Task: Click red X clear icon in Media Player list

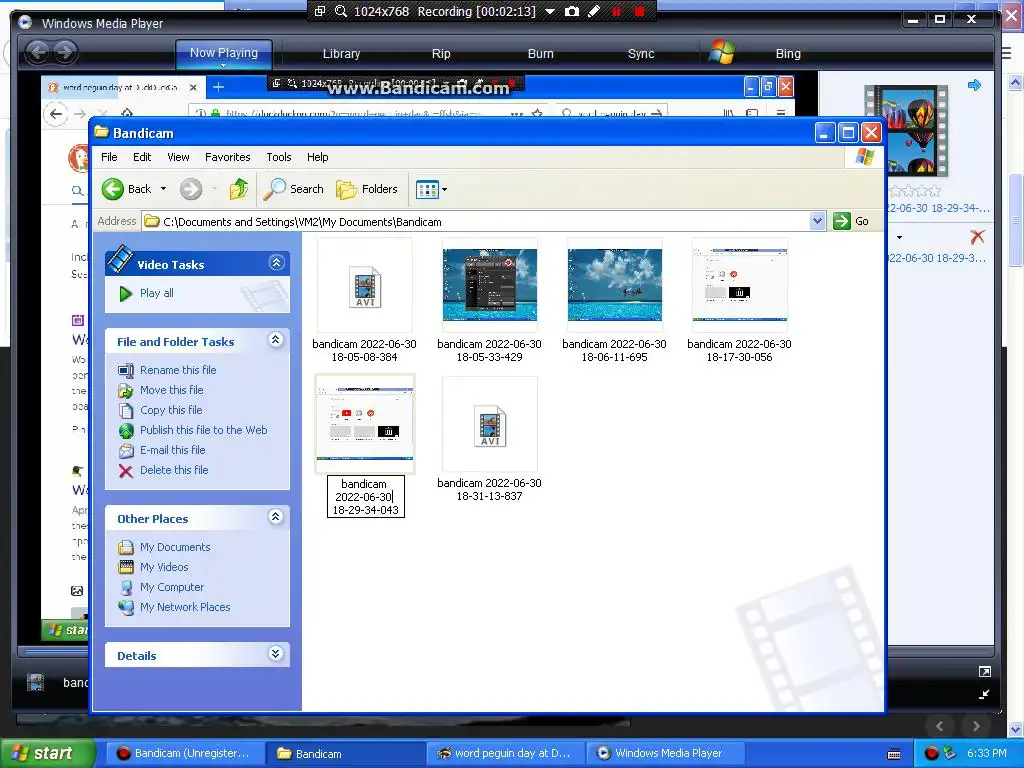Action: [977, 236]
